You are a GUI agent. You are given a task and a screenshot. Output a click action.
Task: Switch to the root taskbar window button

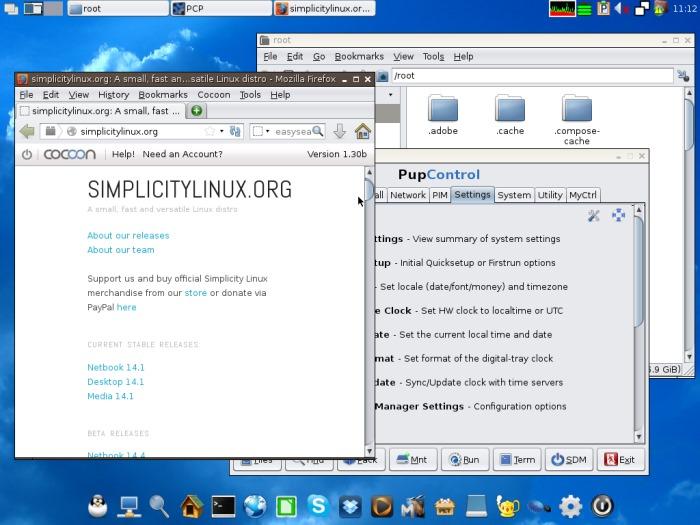(118, 8)
